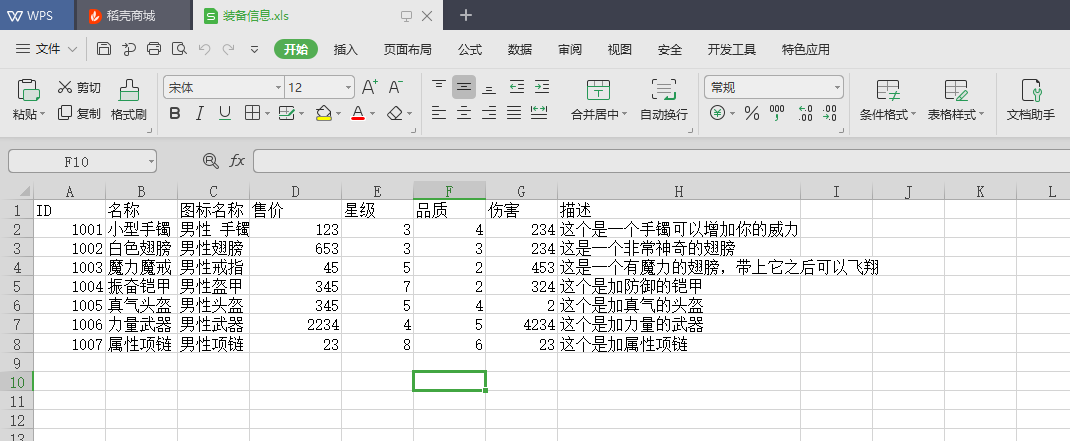Open the 宋体 font name dropdown
Image resolution: width=1070 pixels, height=441 pixels.
click(x=278, y=87)
